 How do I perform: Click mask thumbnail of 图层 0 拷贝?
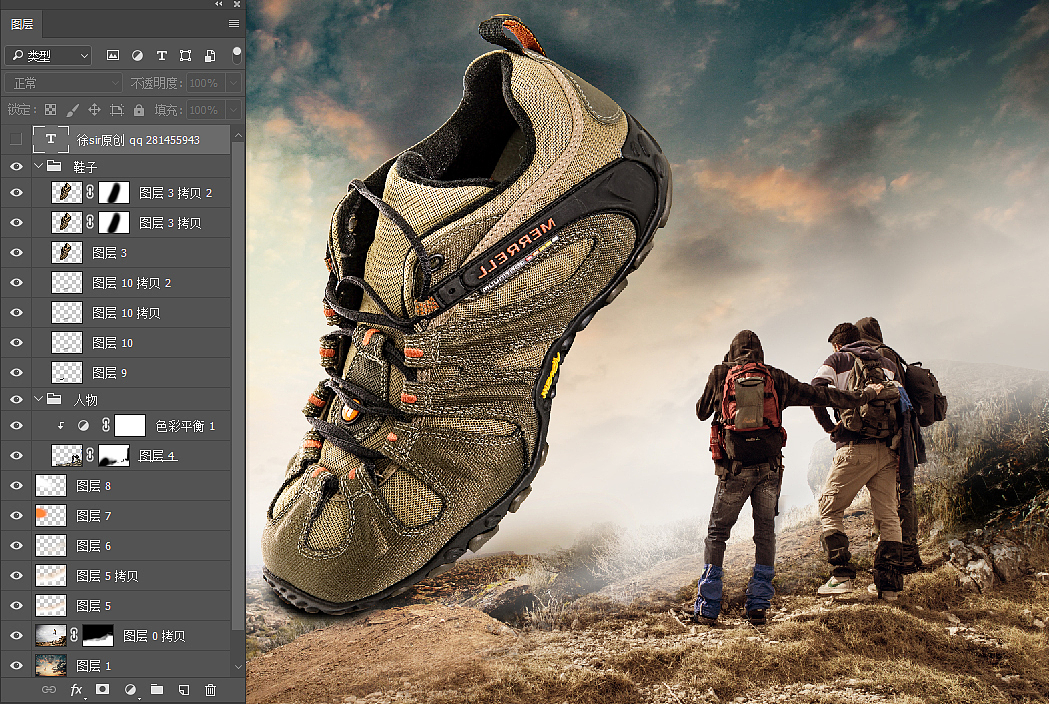click(98, 635)
